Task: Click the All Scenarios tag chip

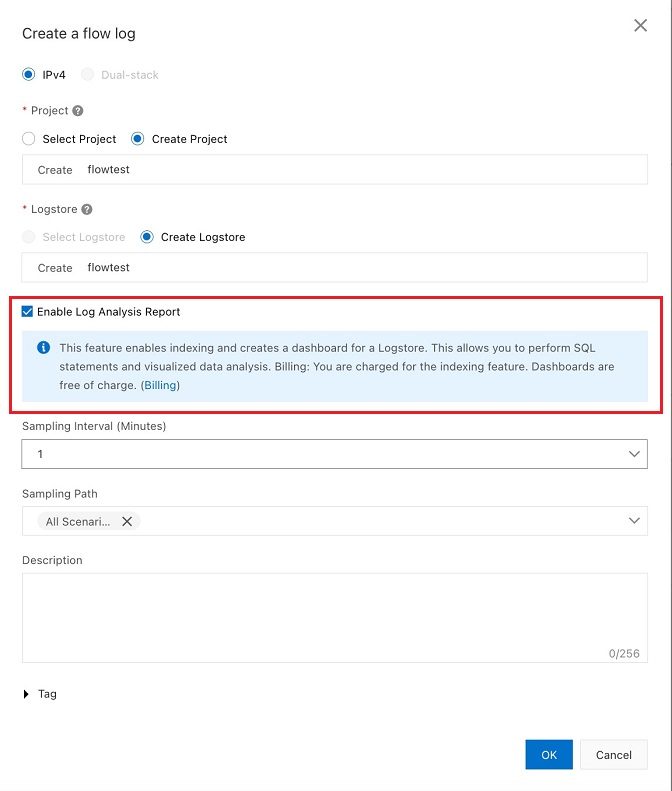Action: (x=78, y=521)
